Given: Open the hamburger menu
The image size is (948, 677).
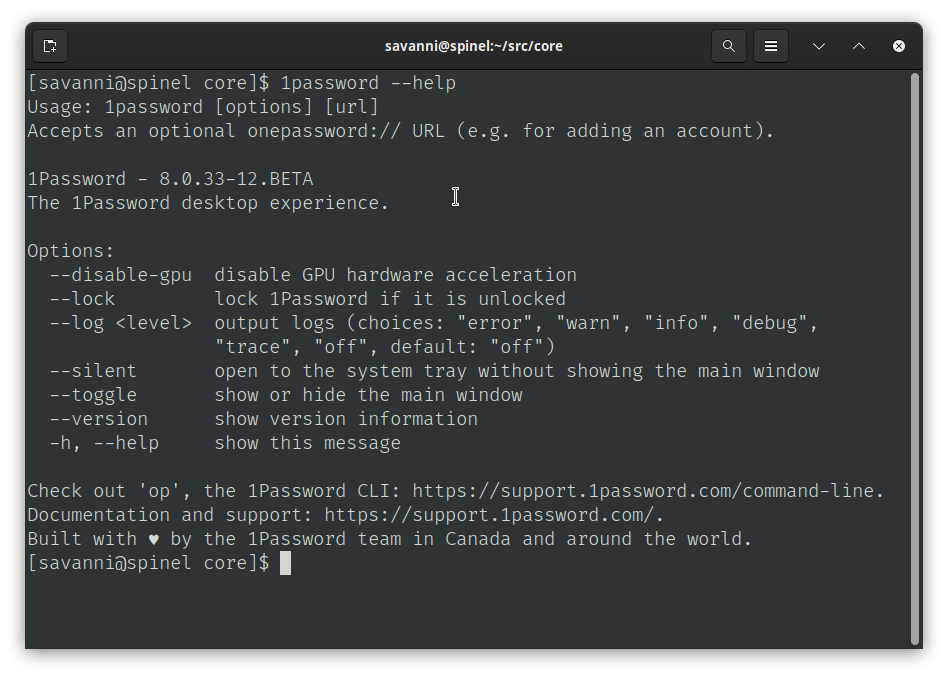Looking at the screenshot, I should pyautogui.click(x=771, y=46).
